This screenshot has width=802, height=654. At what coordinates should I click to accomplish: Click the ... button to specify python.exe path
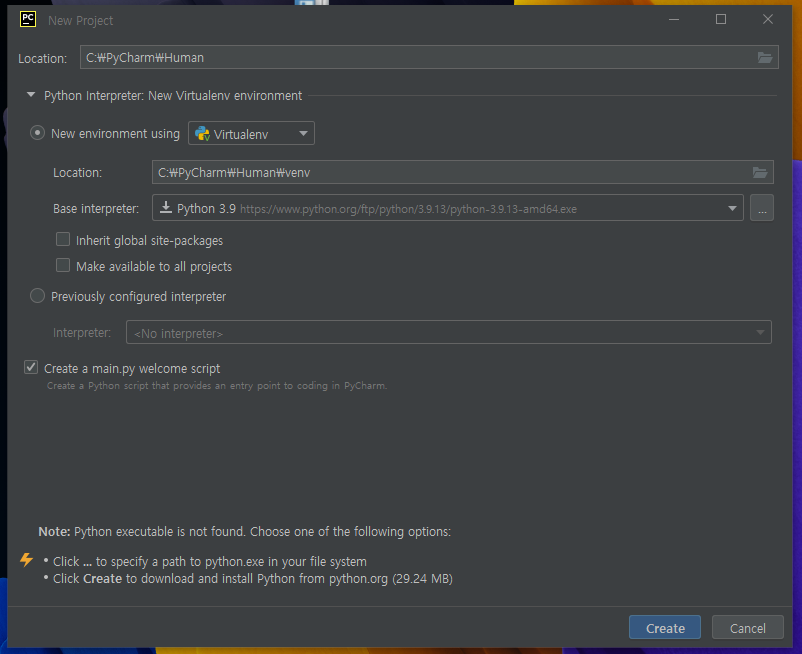point(762,208)
